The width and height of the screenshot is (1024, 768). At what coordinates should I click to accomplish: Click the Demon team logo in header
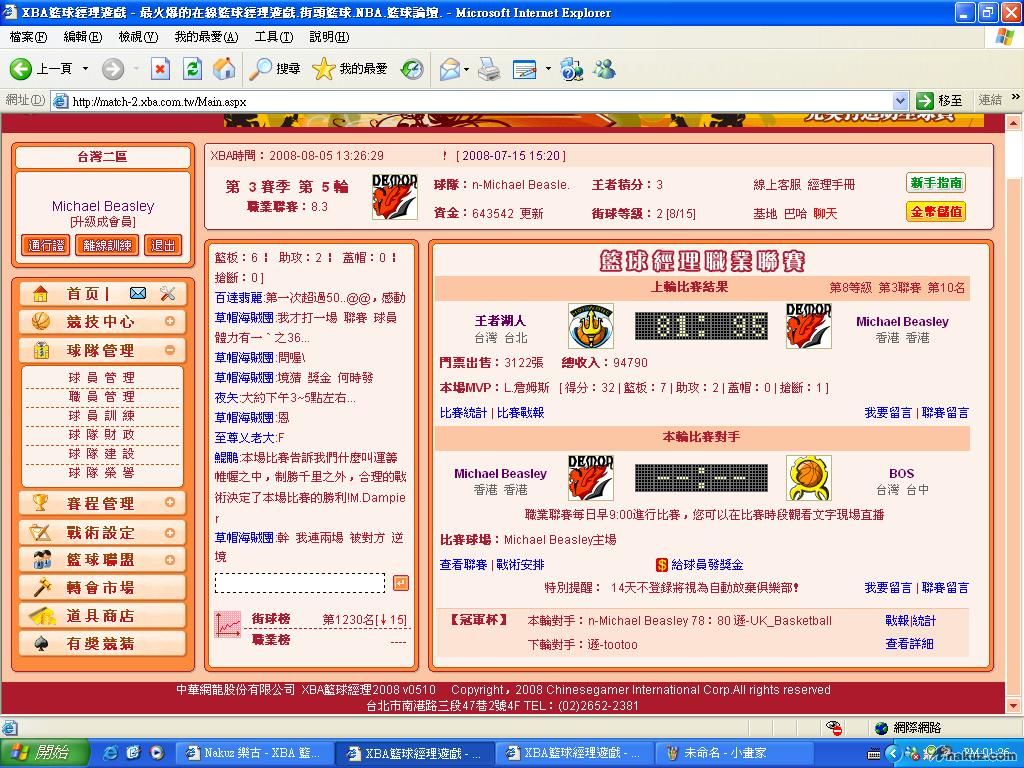(x=394, y=197)
